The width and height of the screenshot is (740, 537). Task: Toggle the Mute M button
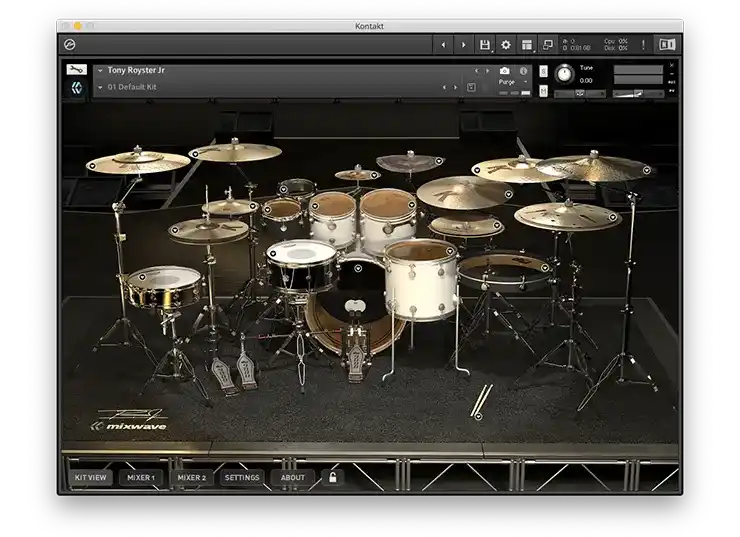click(x=544, y=91)
